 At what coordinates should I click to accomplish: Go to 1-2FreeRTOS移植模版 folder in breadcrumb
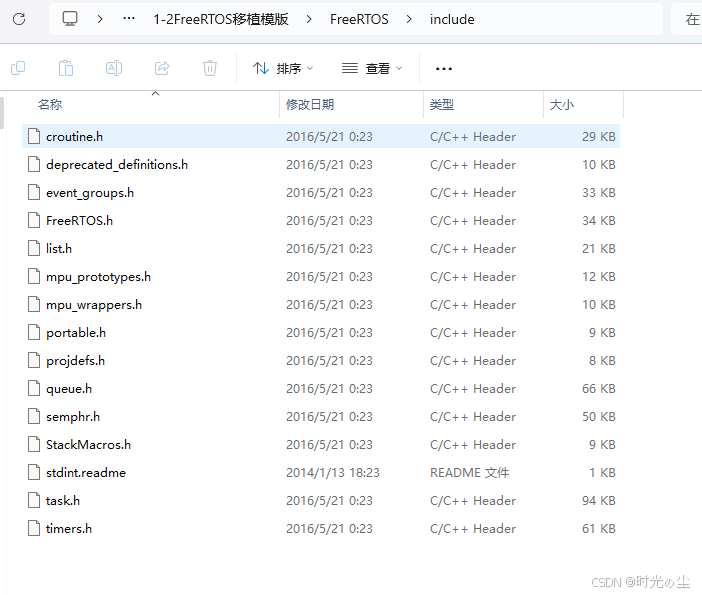pos(221,19)
